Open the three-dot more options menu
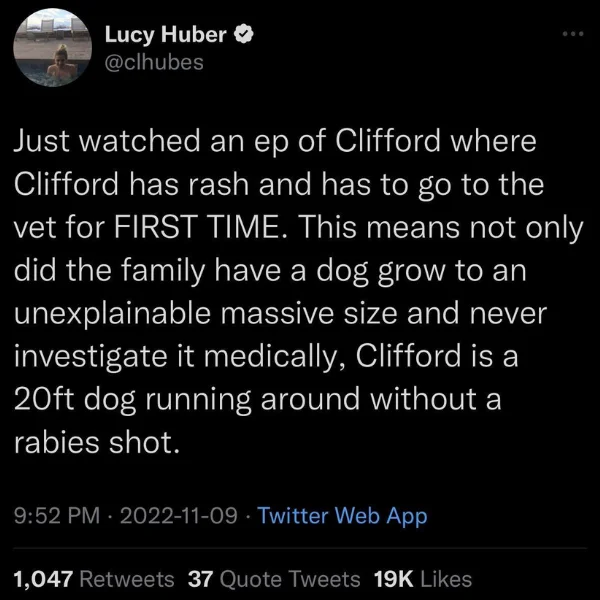The width and height of the screenshot is (600, 600). (x=573, y=34)
